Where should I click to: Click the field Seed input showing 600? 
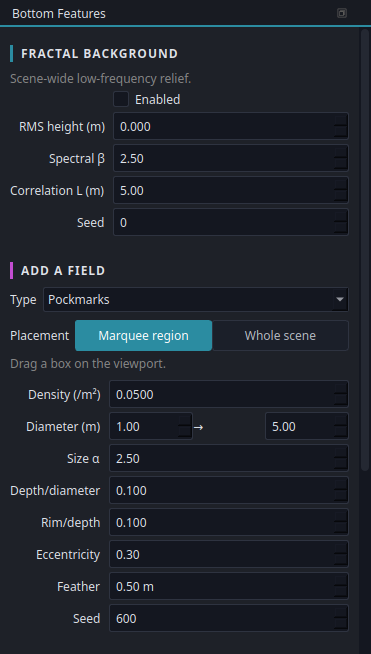[229, 619]
